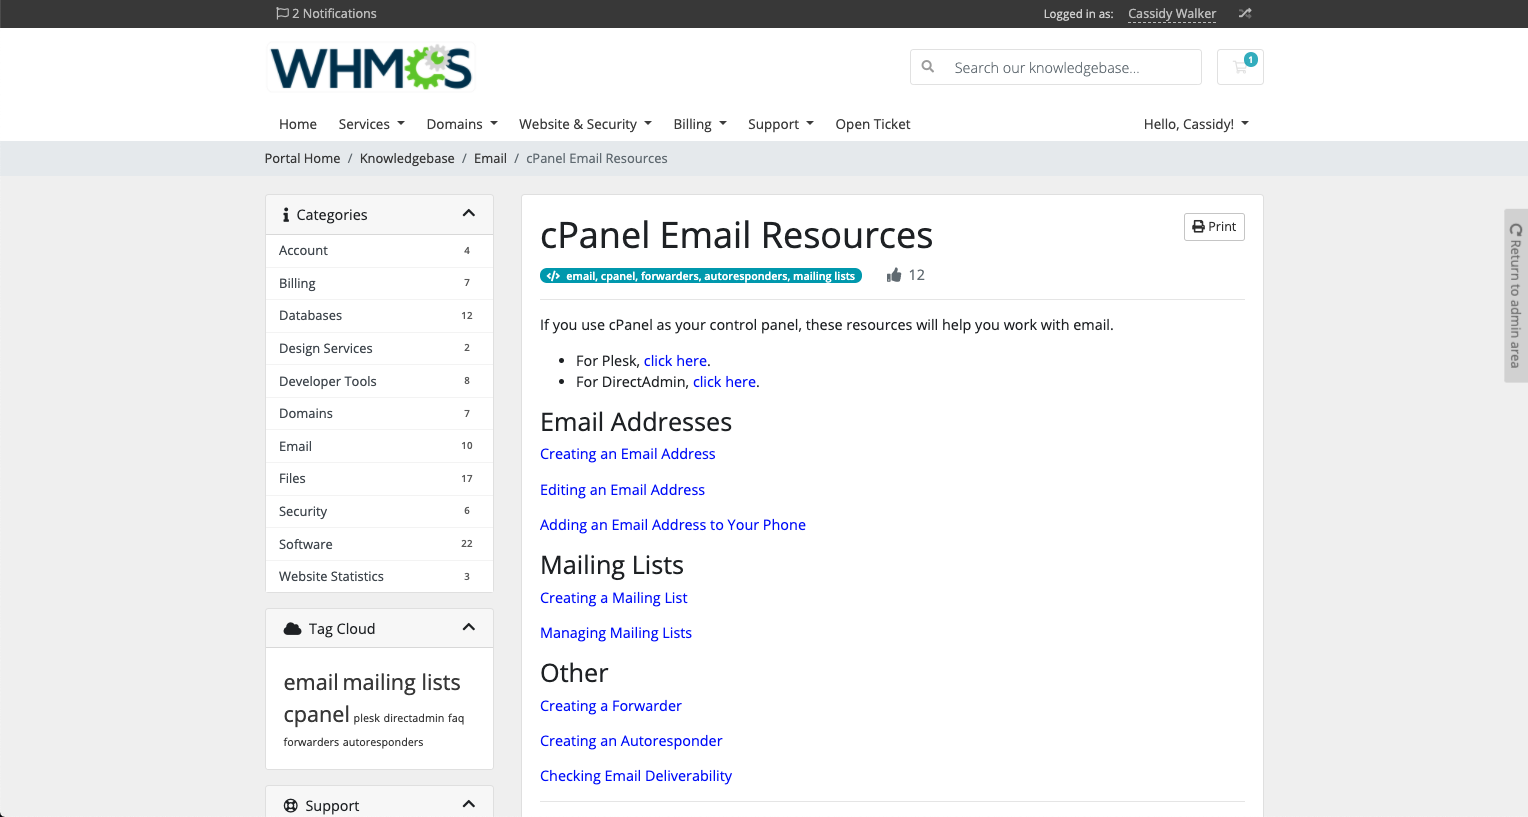Open Creating an Autoresponder article
The height and width of the screenshot is (817, 1528).
point(631,741)
